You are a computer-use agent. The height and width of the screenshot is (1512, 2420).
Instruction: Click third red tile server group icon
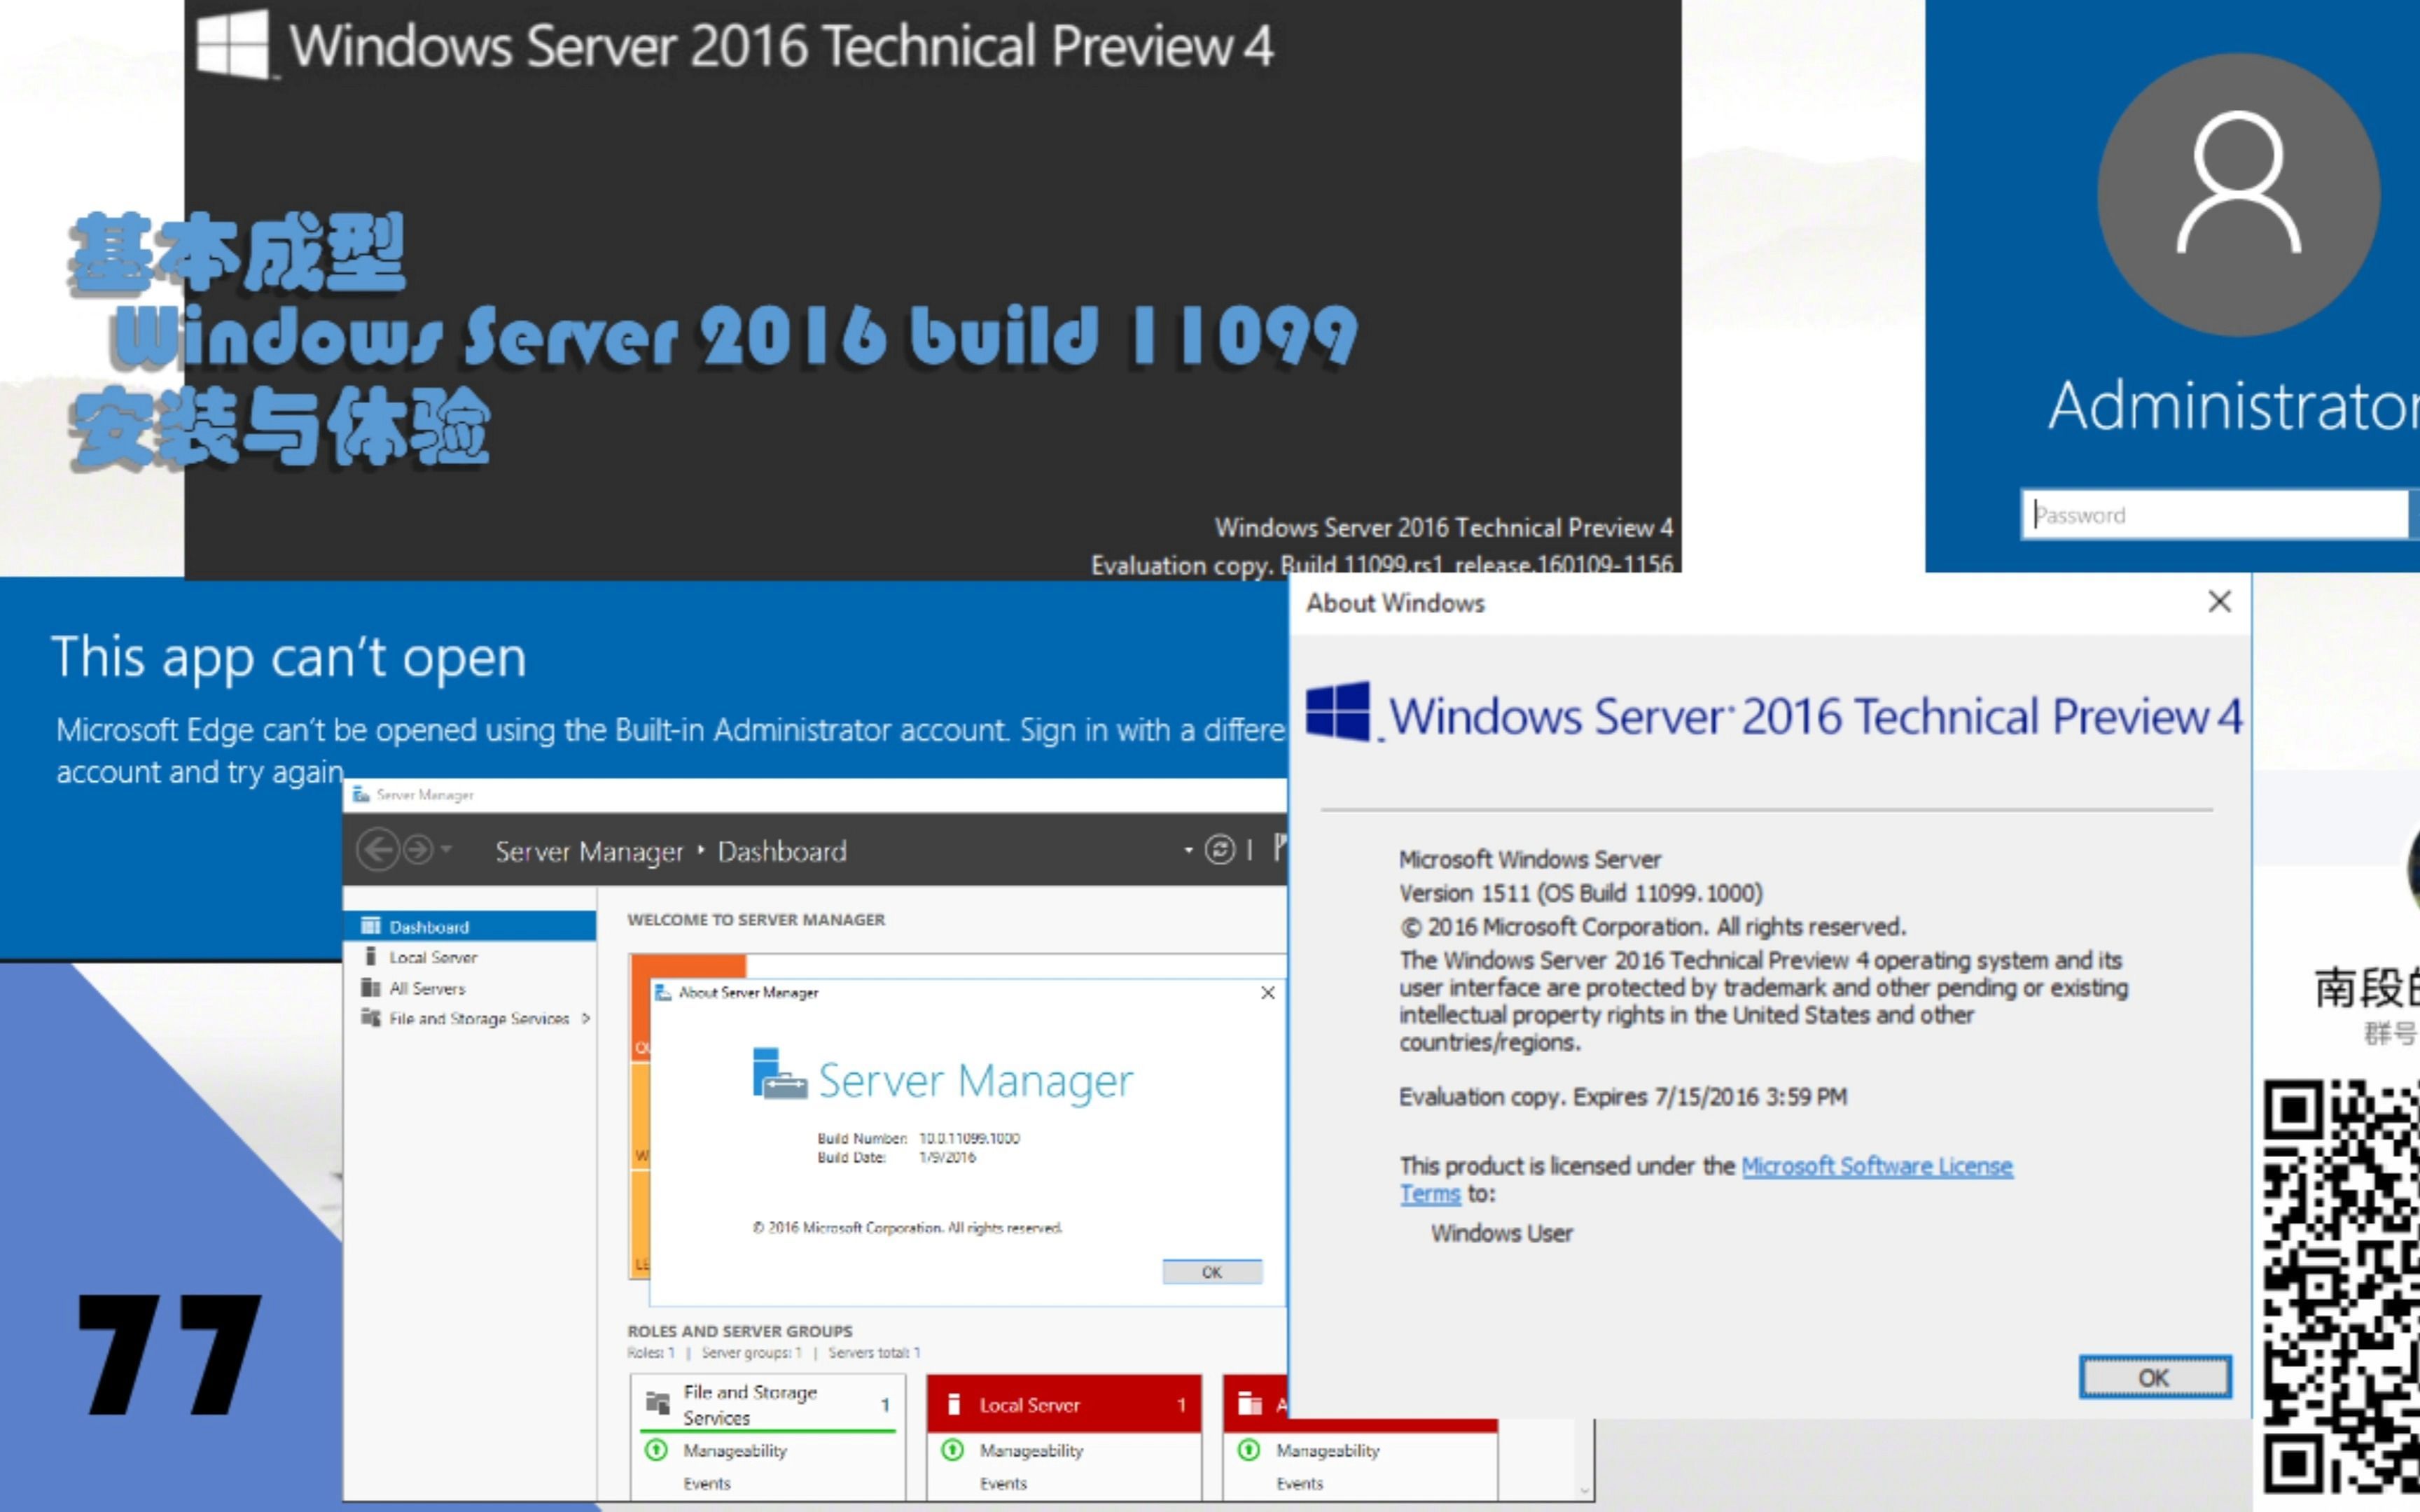pos(1250,1403)
